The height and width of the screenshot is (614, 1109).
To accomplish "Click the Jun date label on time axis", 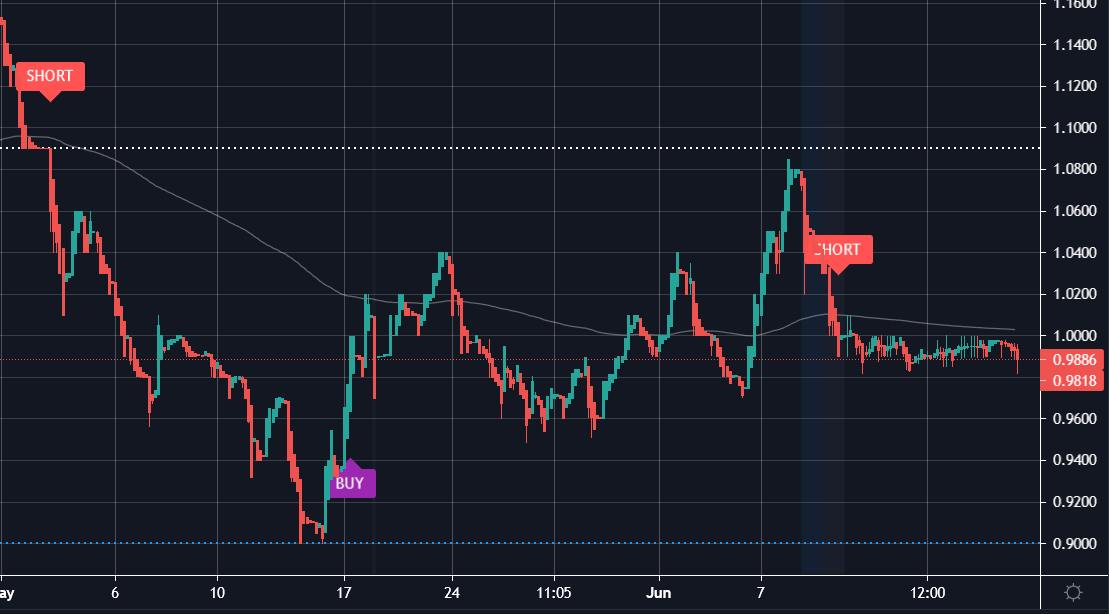I will (x=659, y=591).
